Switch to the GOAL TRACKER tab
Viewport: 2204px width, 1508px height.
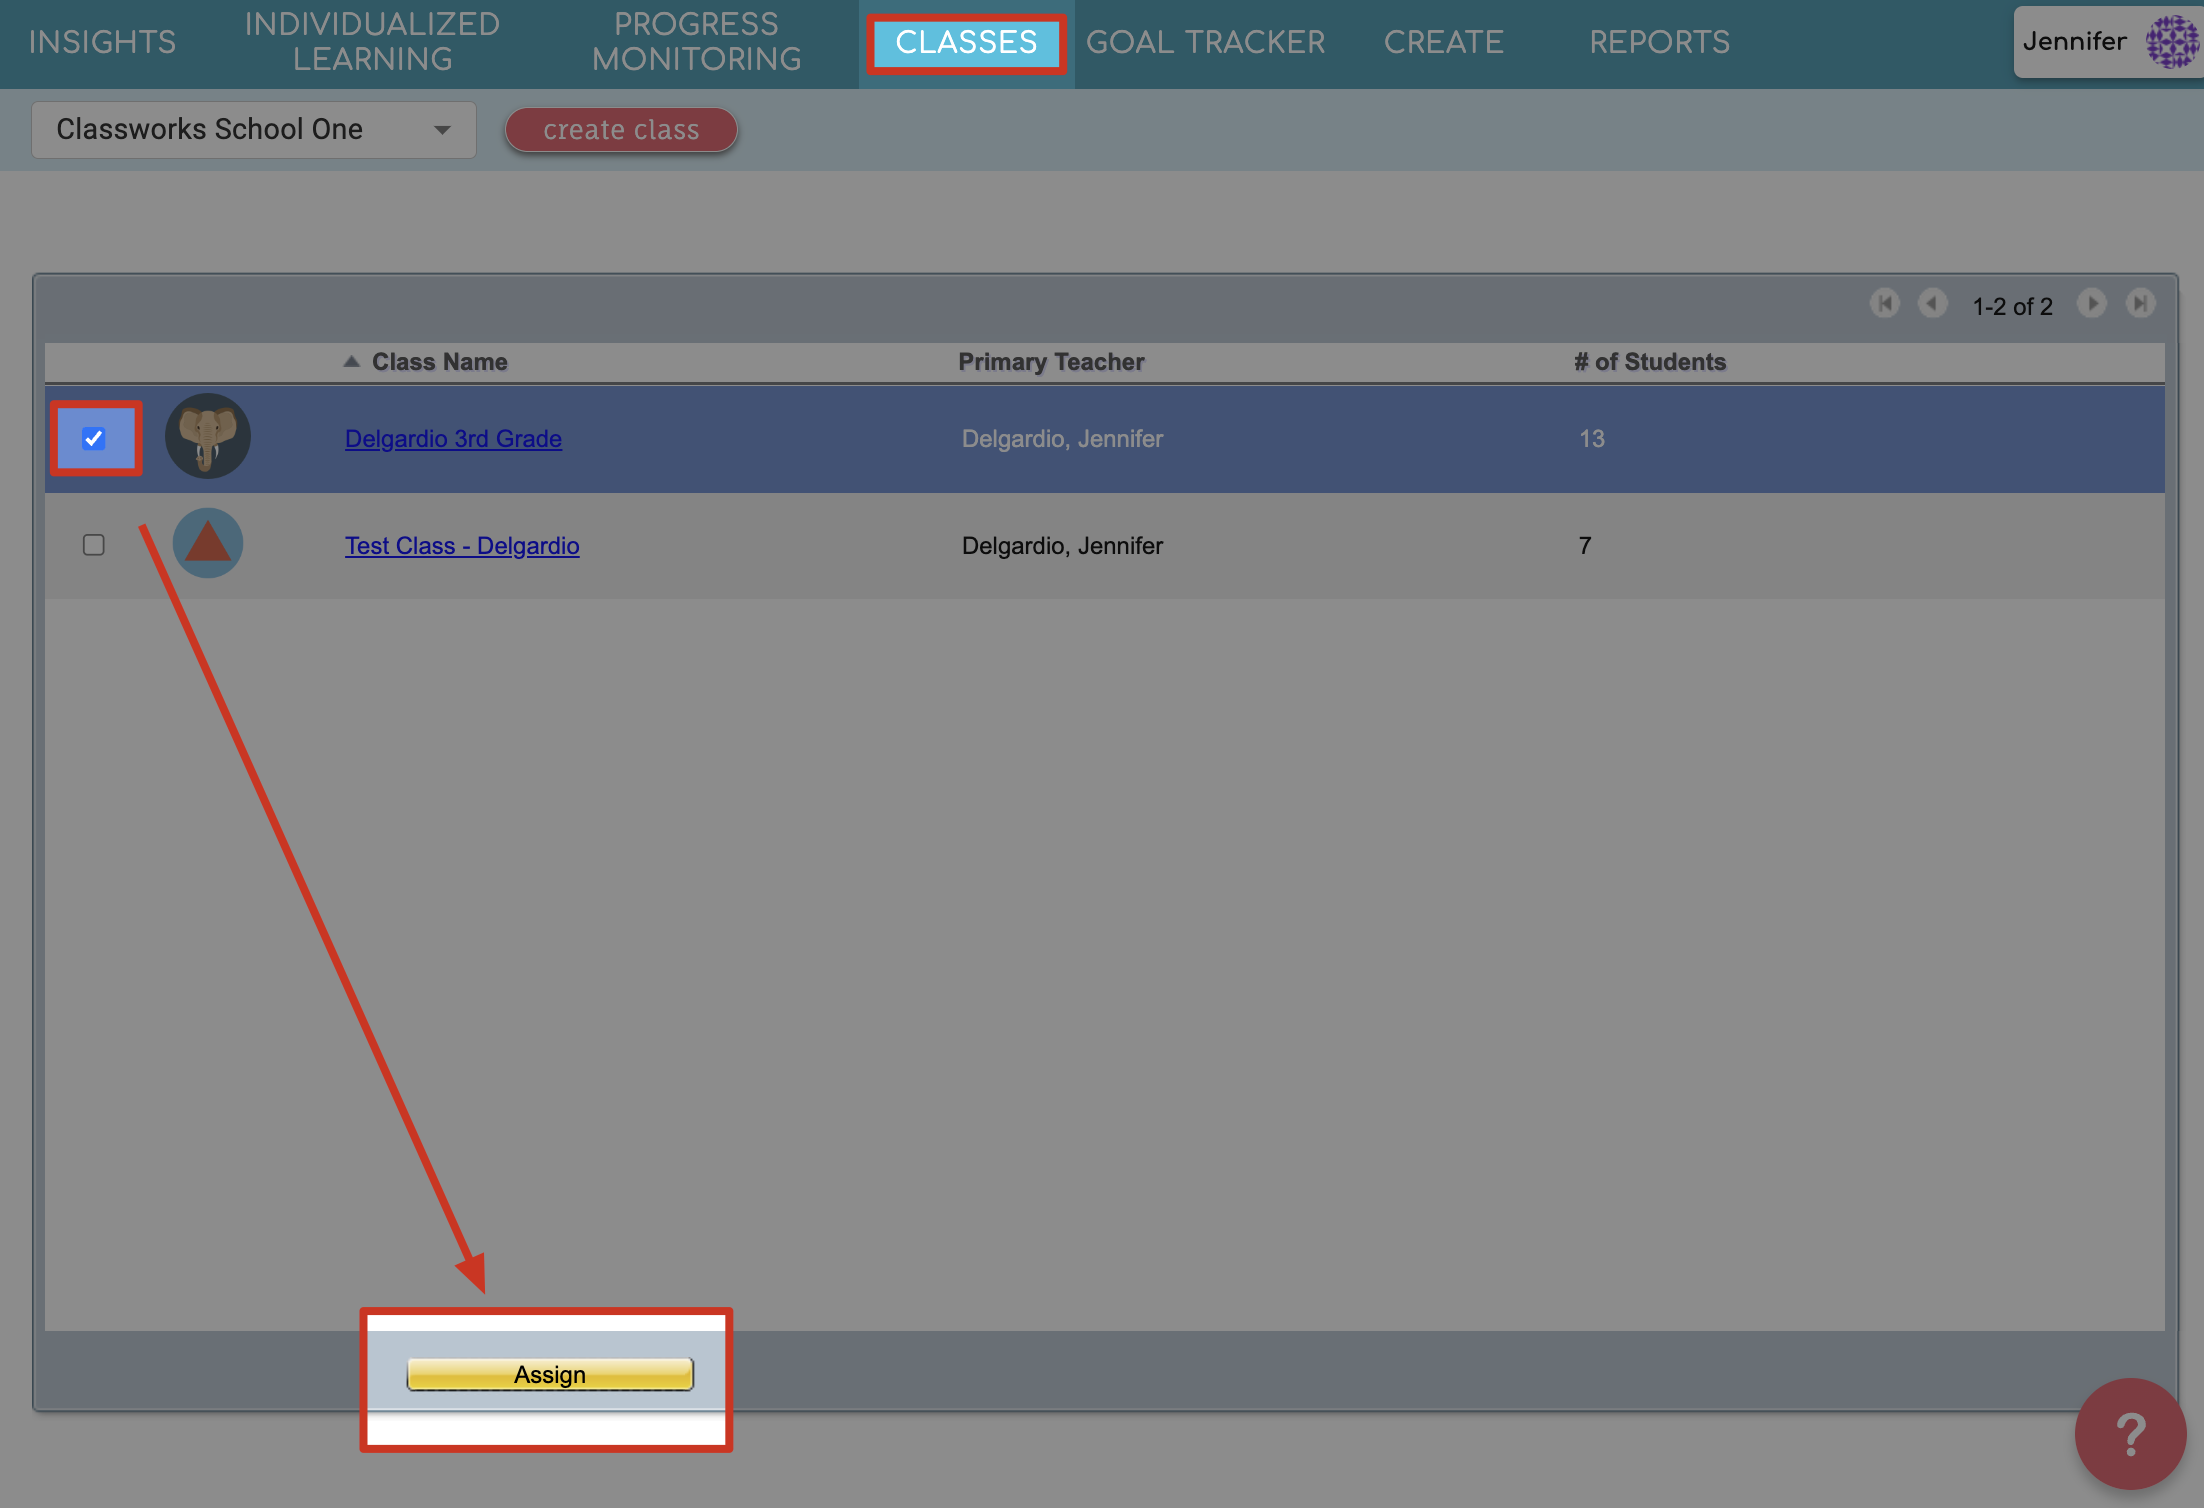[x=1206, y=42]
